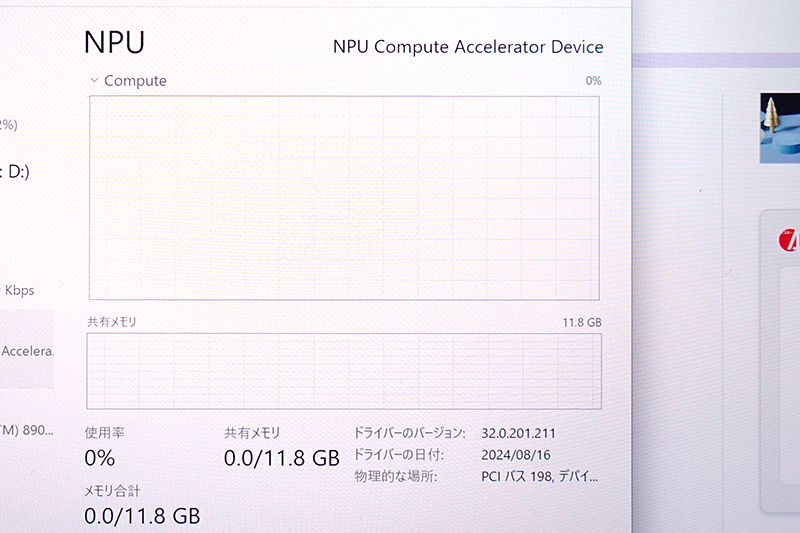Select the D: disk sidebar entry
This screenshot has width=800, height=533.
coord(15,171)
